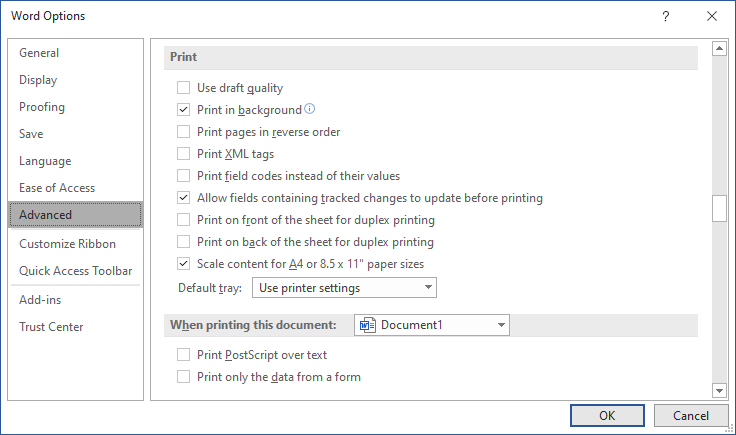Image resolution: width=736 pixels, height=435 pixels.
Task: Click the scrollbar down arrow
Action: point(718,390)
